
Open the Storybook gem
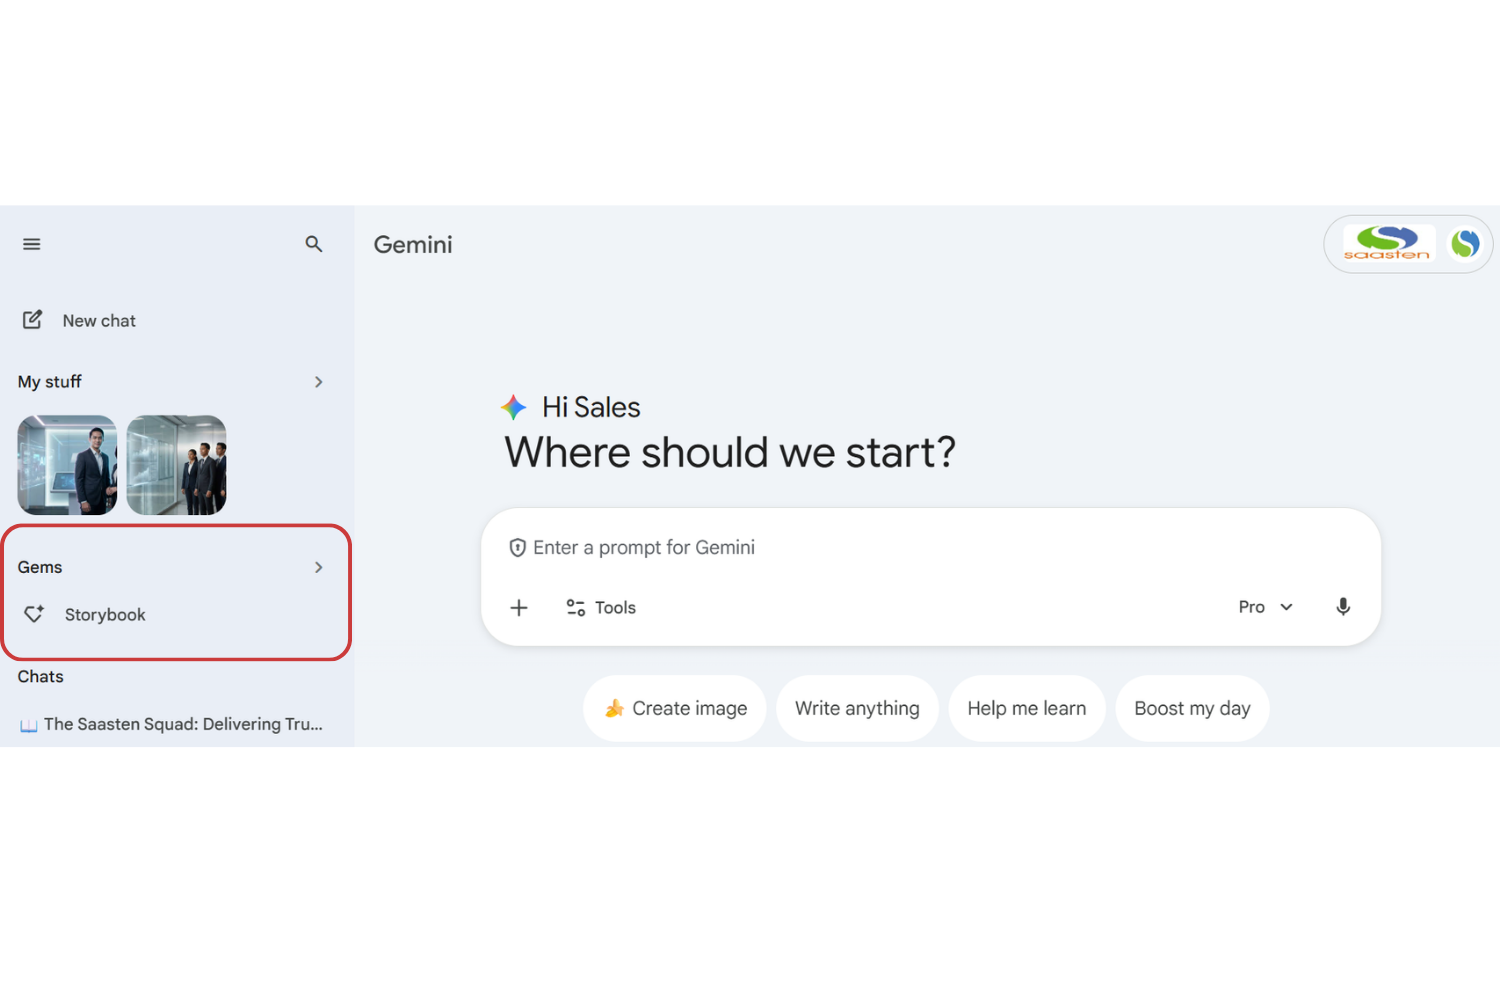coord(105,615)
